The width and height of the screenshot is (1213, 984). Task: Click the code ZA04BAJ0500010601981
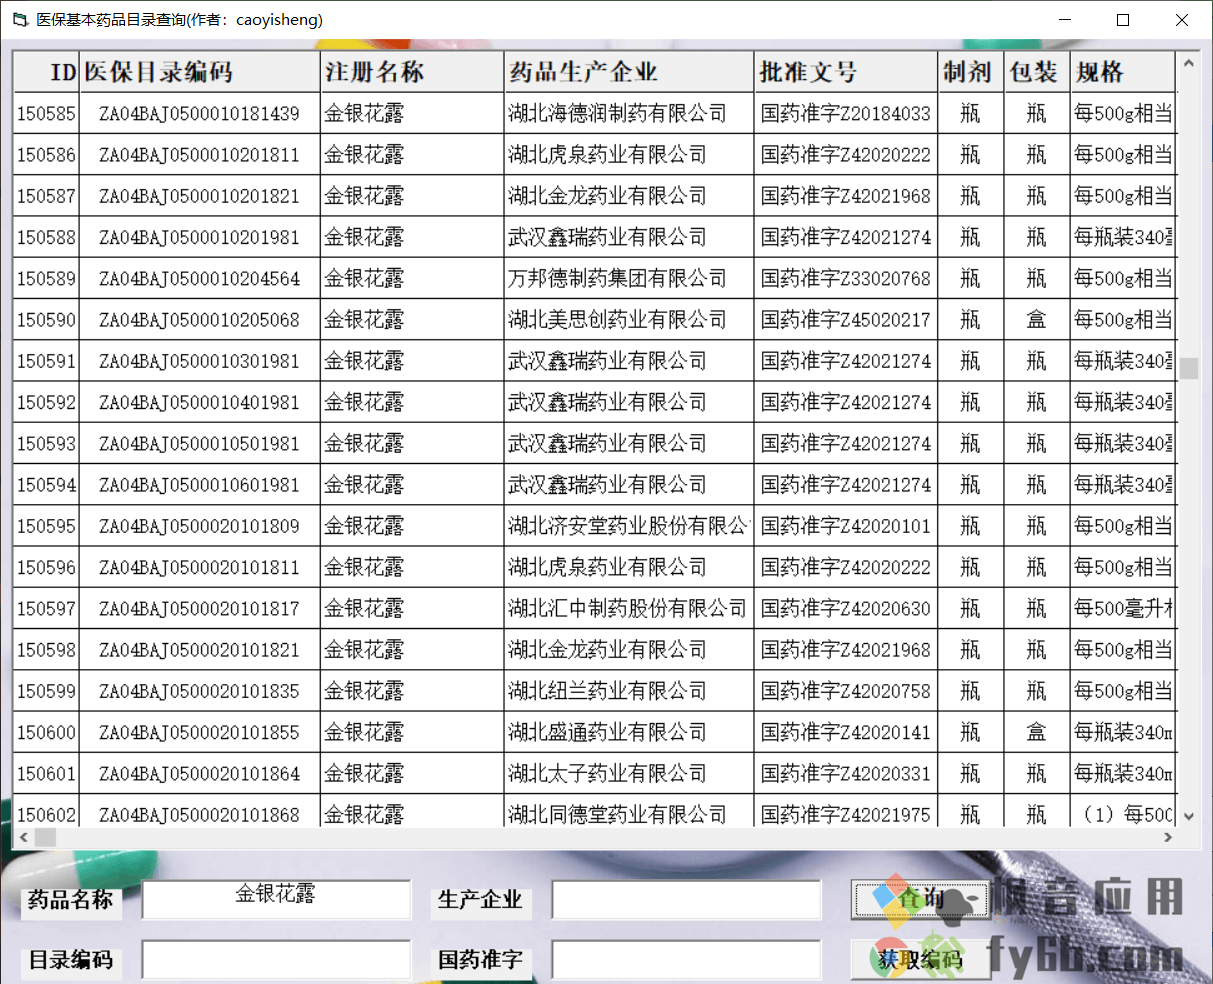pyautogui.click(x=200, y=485)
